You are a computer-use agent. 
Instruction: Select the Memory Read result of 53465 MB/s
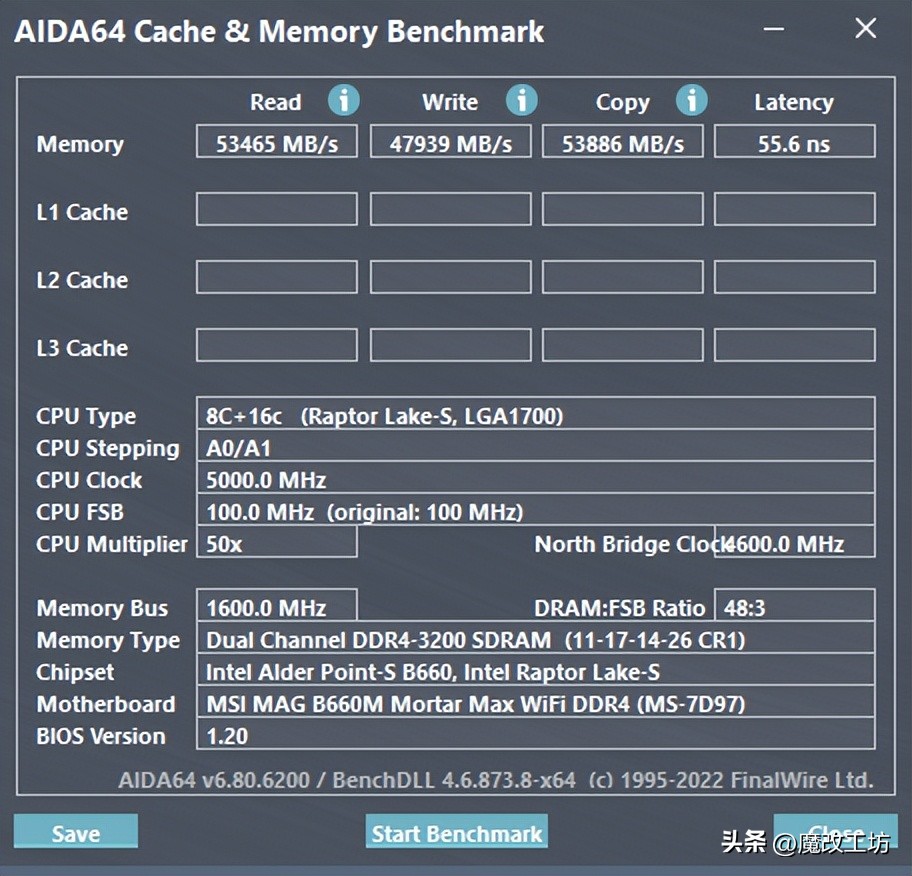point(277,142)
